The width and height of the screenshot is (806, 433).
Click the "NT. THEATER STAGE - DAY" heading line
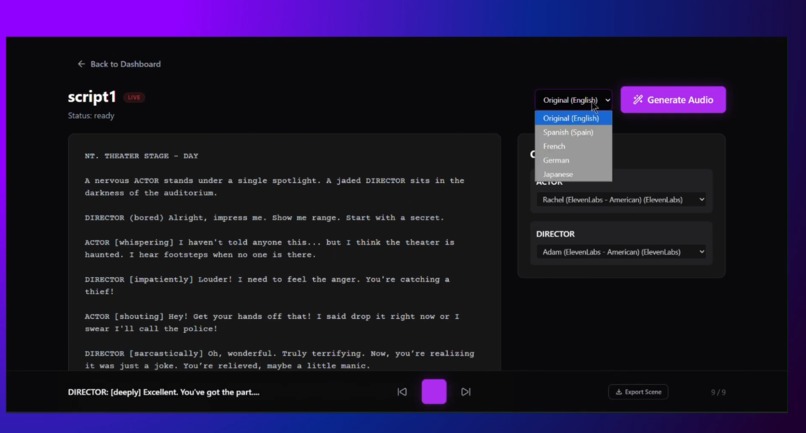tap(141, 156)
